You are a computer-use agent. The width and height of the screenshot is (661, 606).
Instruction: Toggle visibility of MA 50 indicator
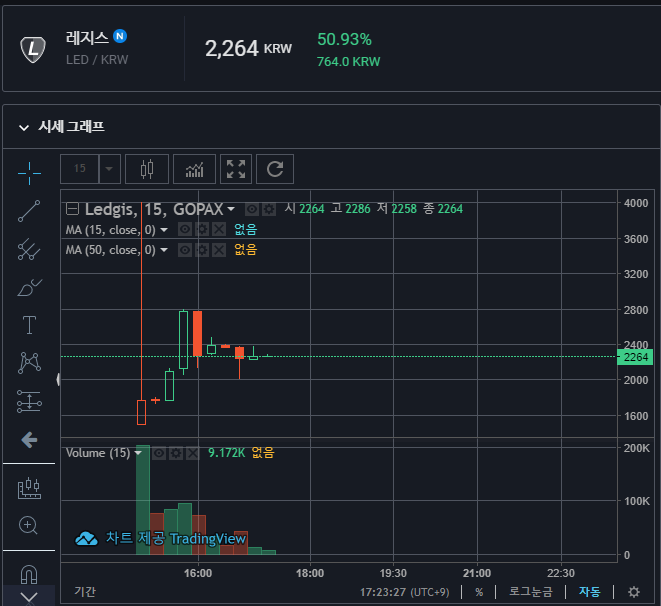(x=185, y=250)
